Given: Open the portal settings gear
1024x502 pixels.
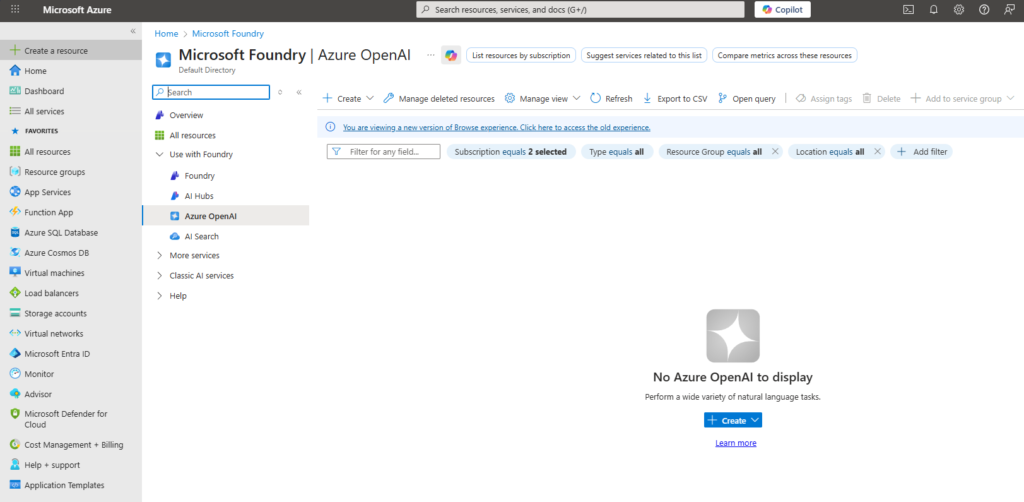Looking at the screenshot, I should pyautogui.click(x=958, y=9).
